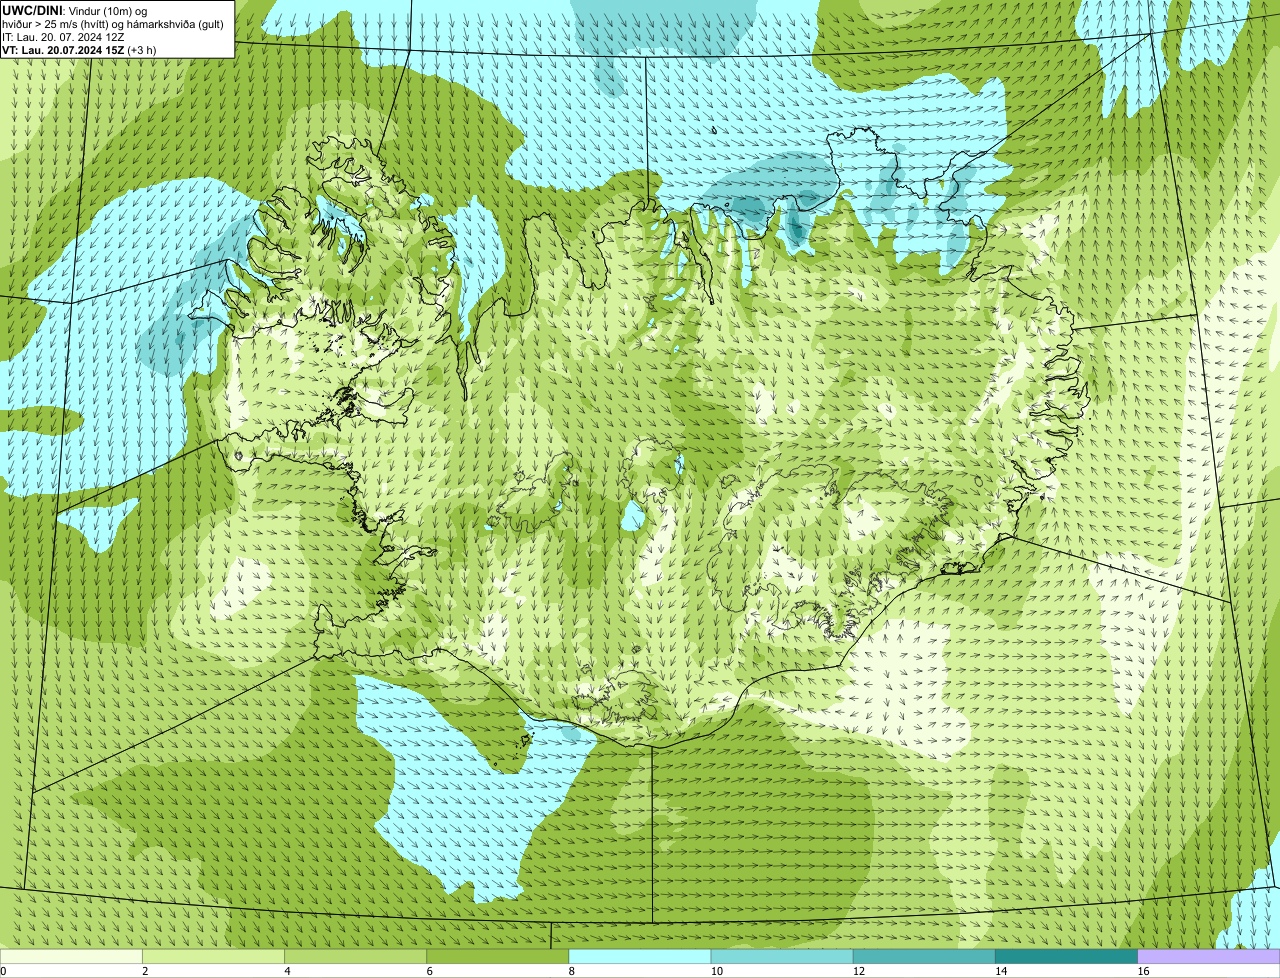The image size is (1280, 978).
Task: Click the 0–2 m/s pale yellow legend swatch
Action: point(72,956)
